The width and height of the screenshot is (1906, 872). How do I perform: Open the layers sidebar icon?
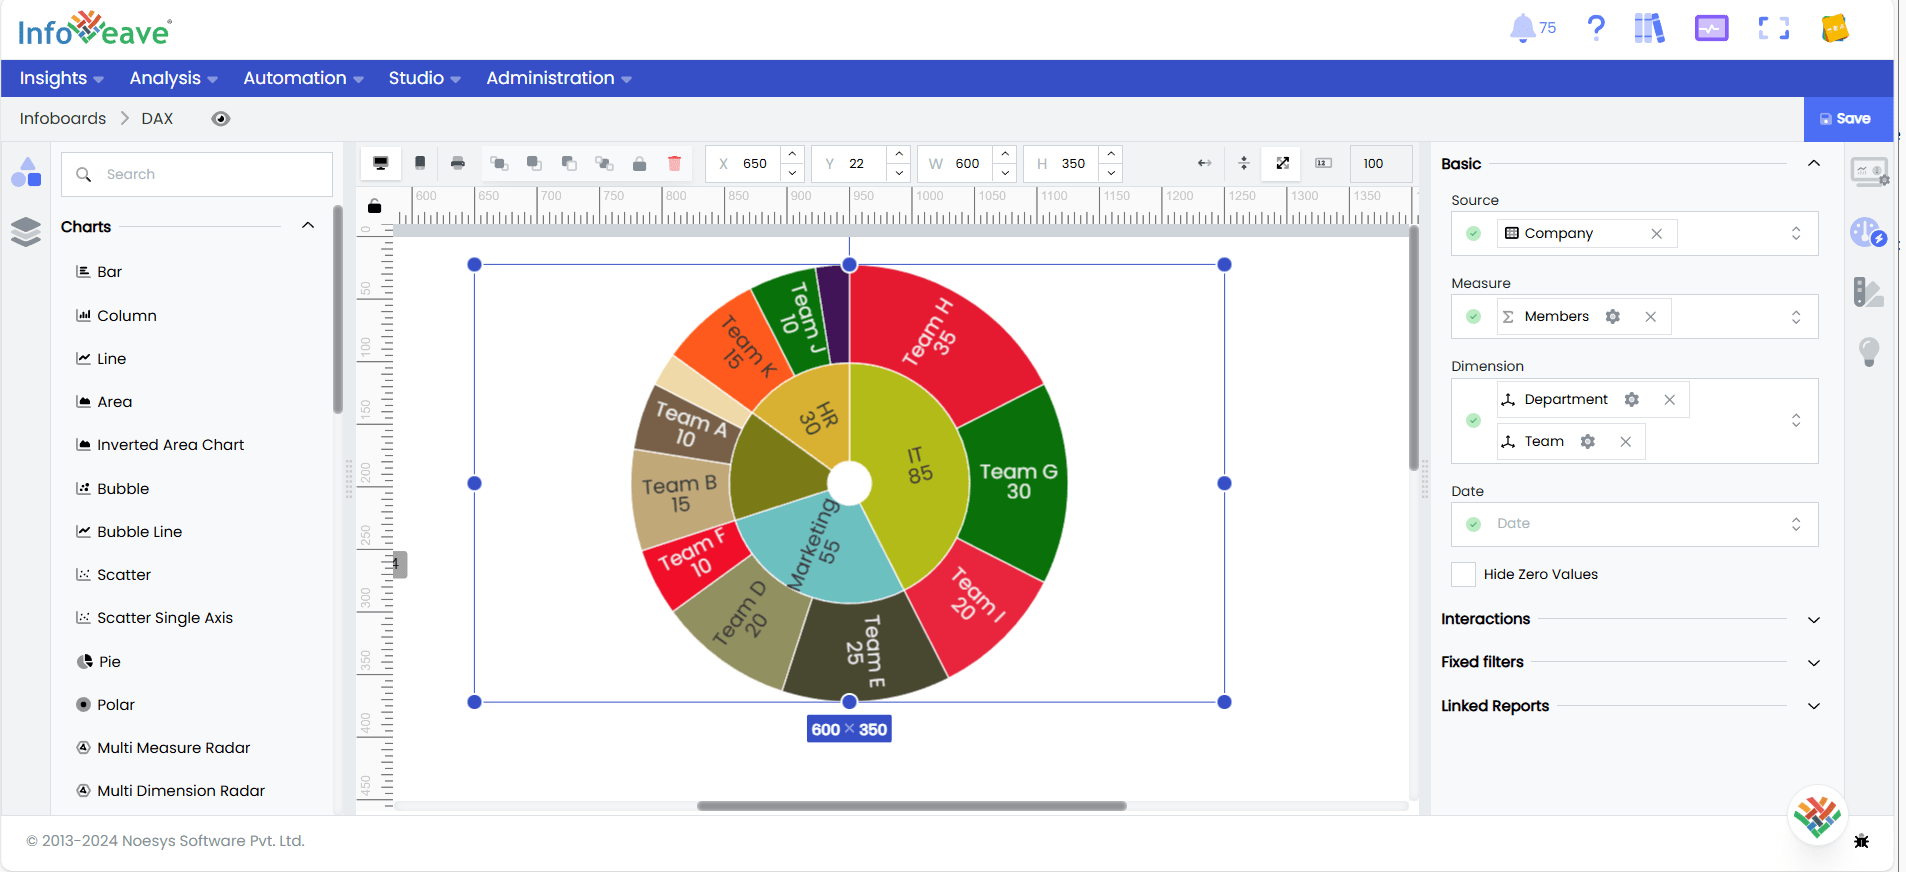[26, 231]
